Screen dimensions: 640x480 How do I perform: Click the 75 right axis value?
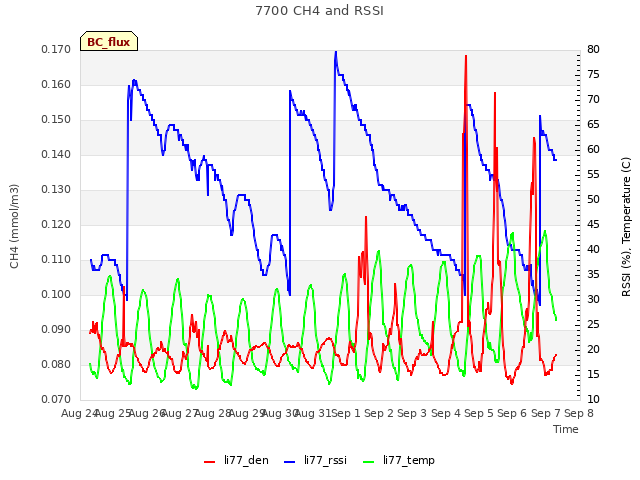[593, 74]
